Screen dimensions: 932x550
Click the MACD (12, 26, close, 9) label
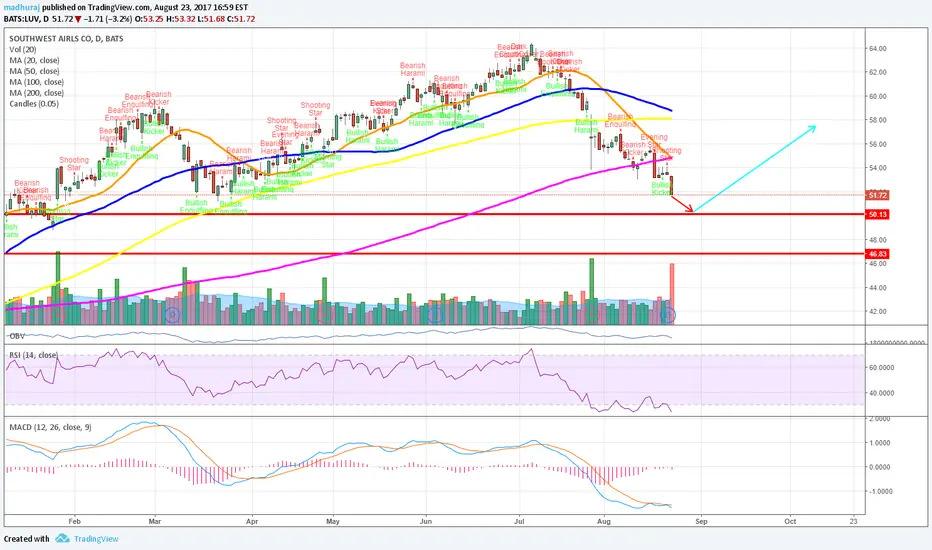51,427
